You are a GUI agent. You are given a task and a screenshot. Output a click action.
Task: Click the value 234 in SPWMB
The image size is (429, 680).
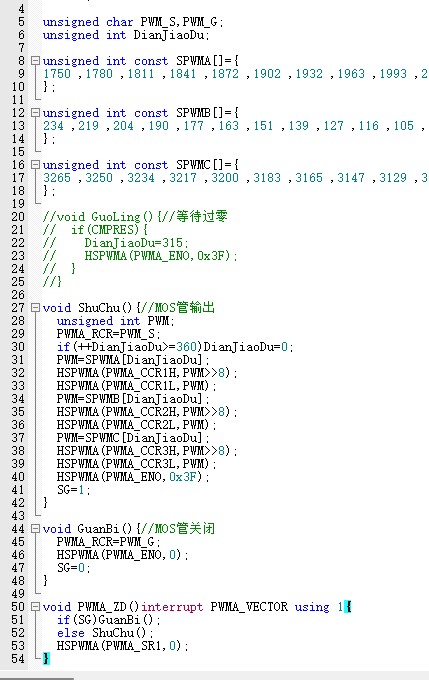[x=53, y=126]
